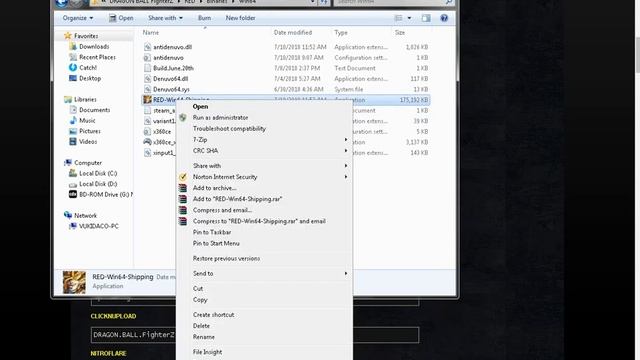The image size is (640, 360).
Task: Click the RED-Win64-Shipping application icon in list
Action: coord(147,100)
